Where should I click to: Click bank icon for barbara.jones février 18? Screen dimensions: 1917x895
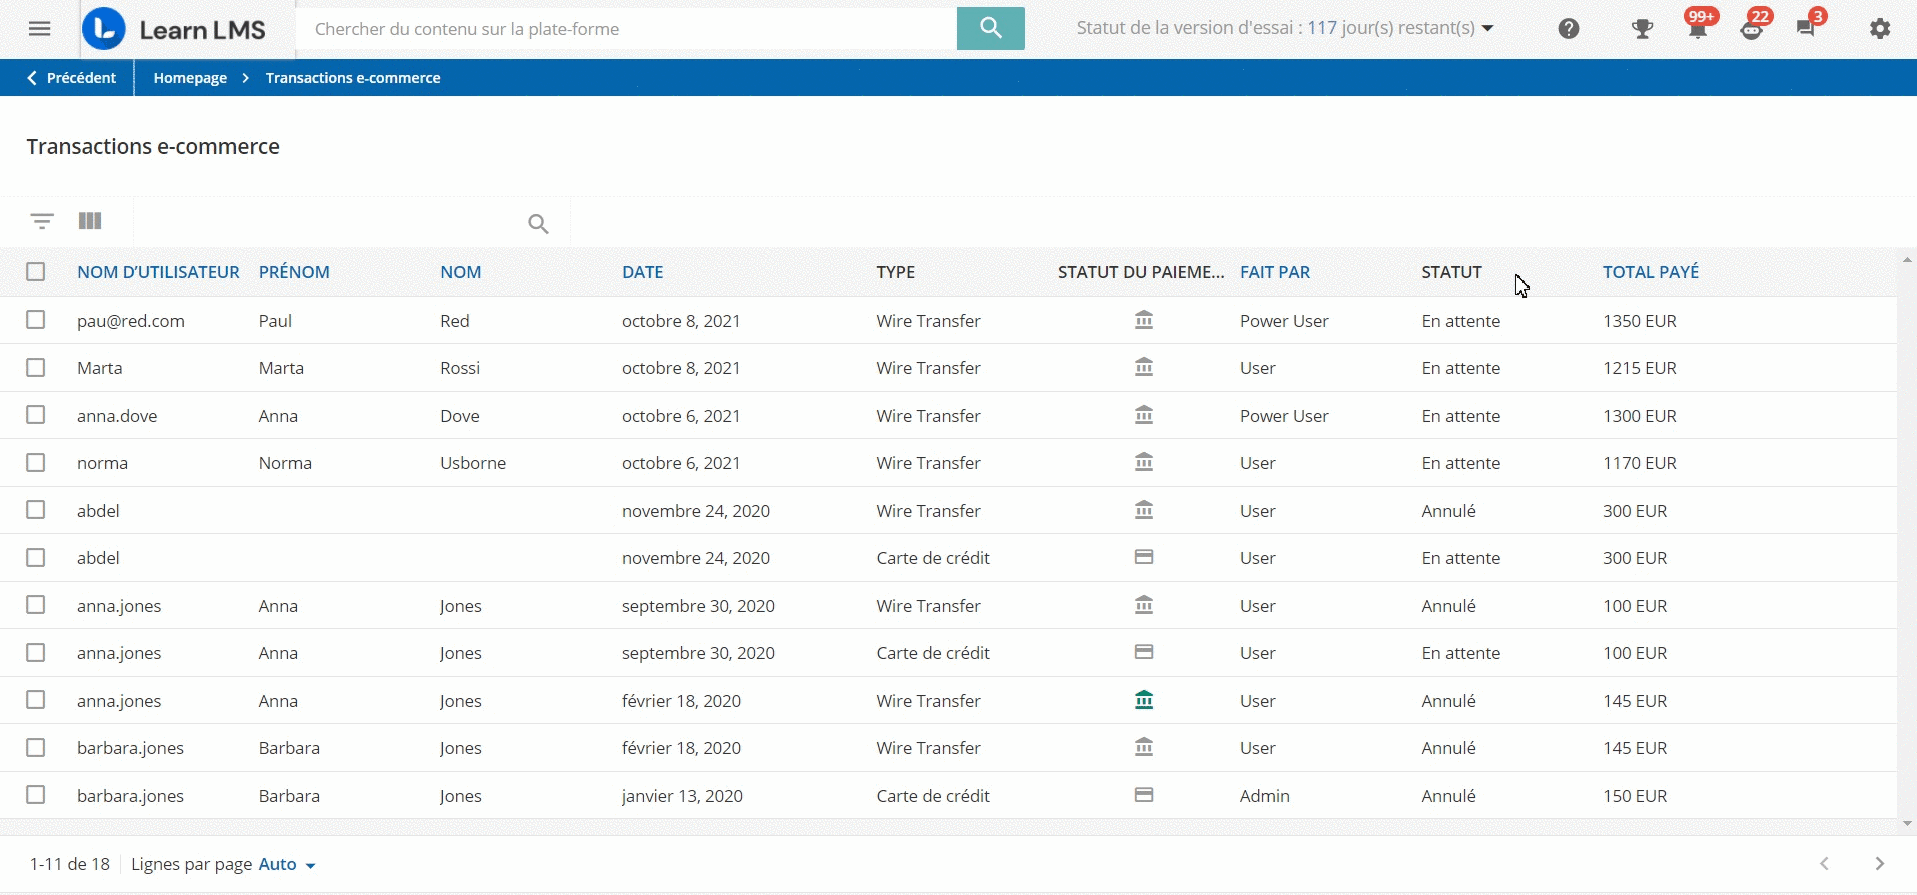[x=1144, y=747]
